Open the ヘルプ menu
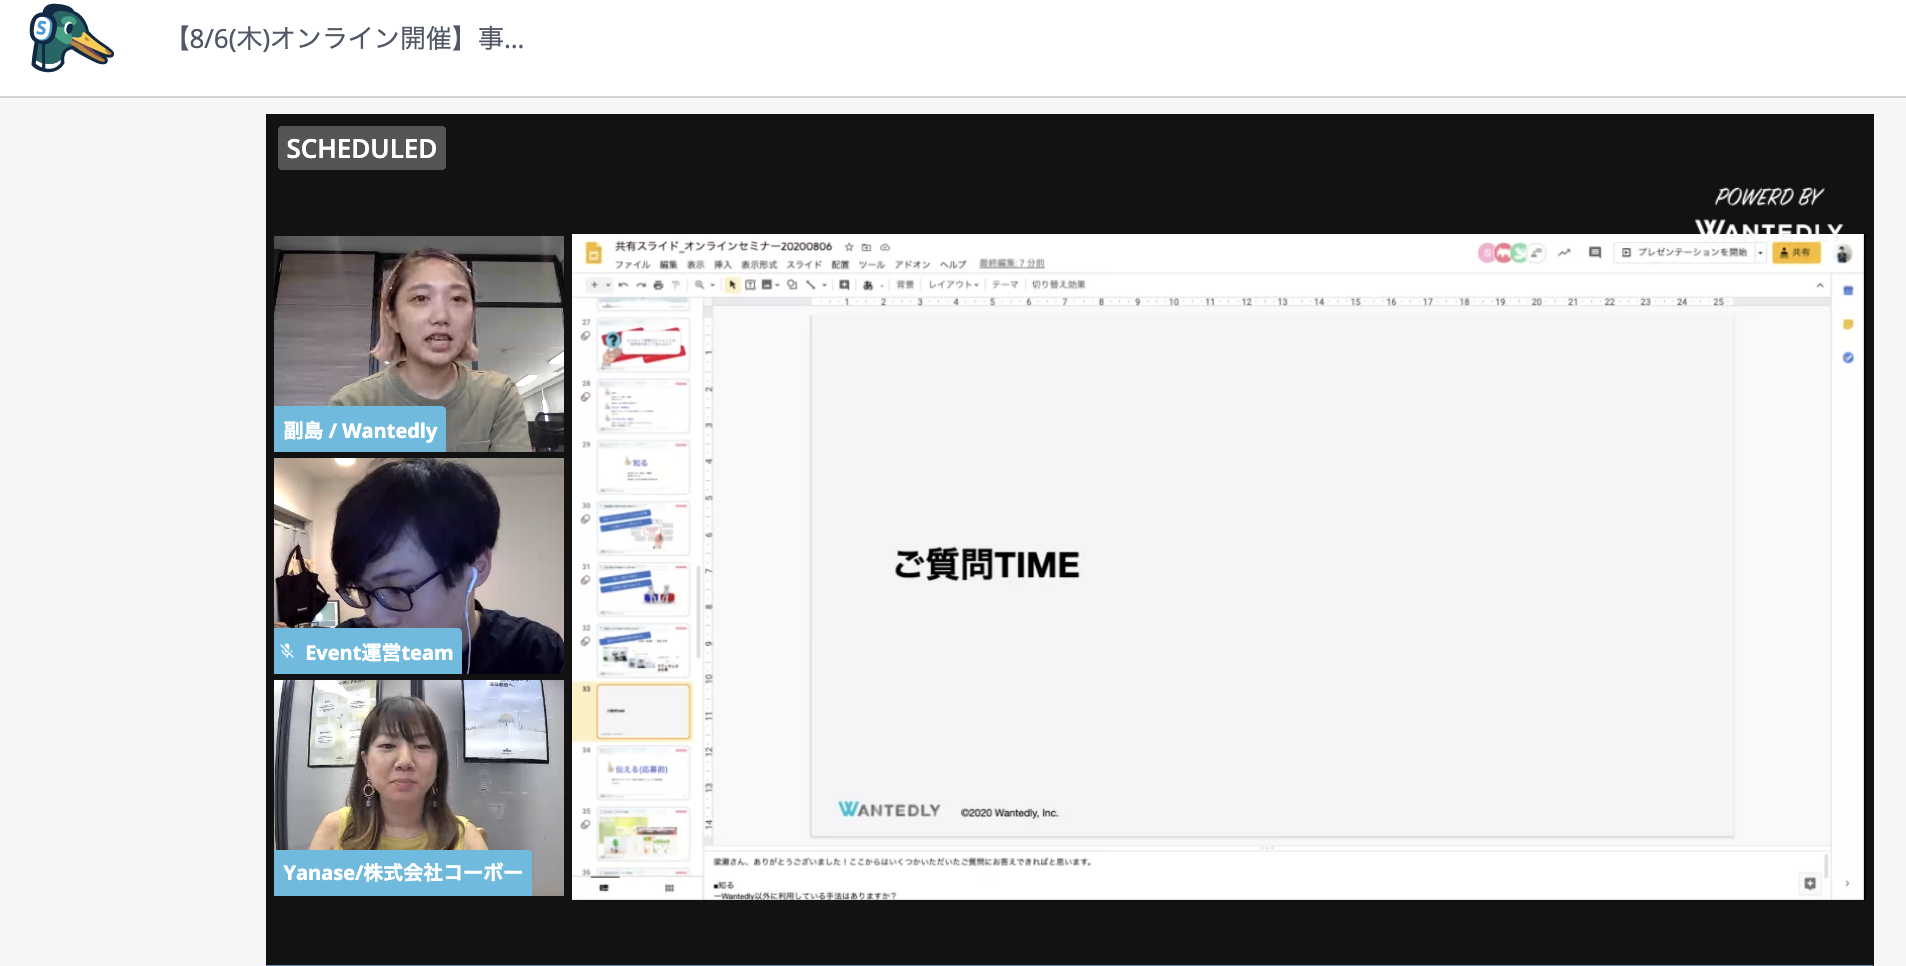Screen dimensions: 1906x966 953,265
